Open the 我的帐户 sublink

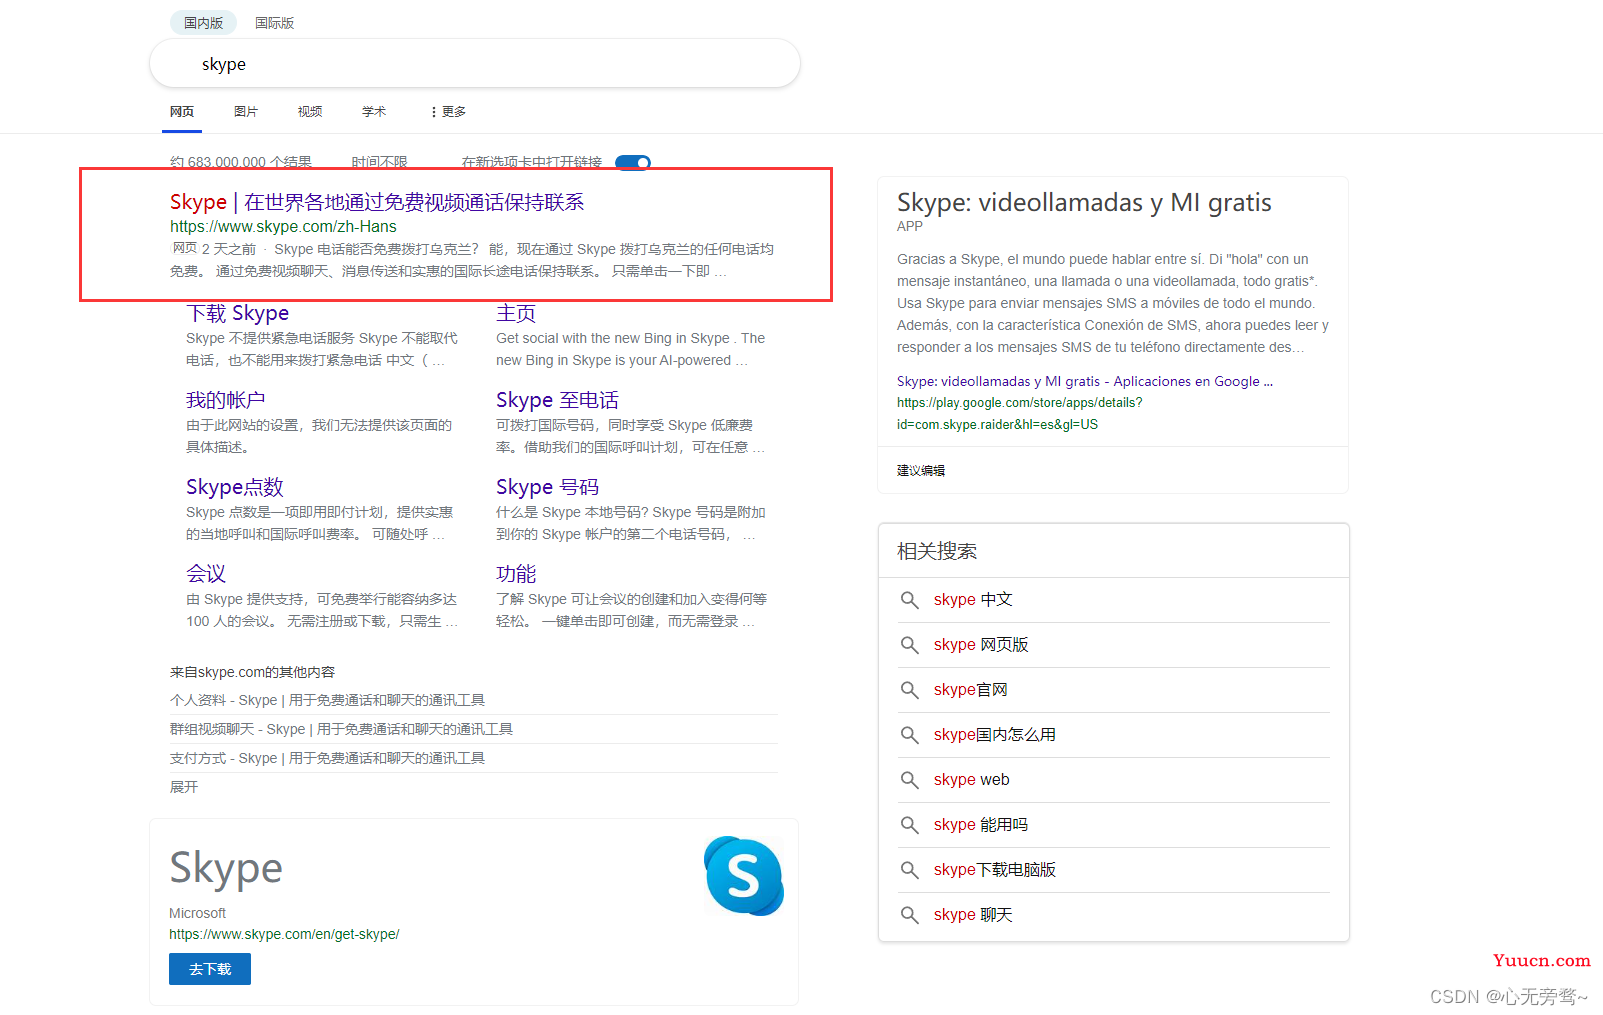[x=225, y=400]
